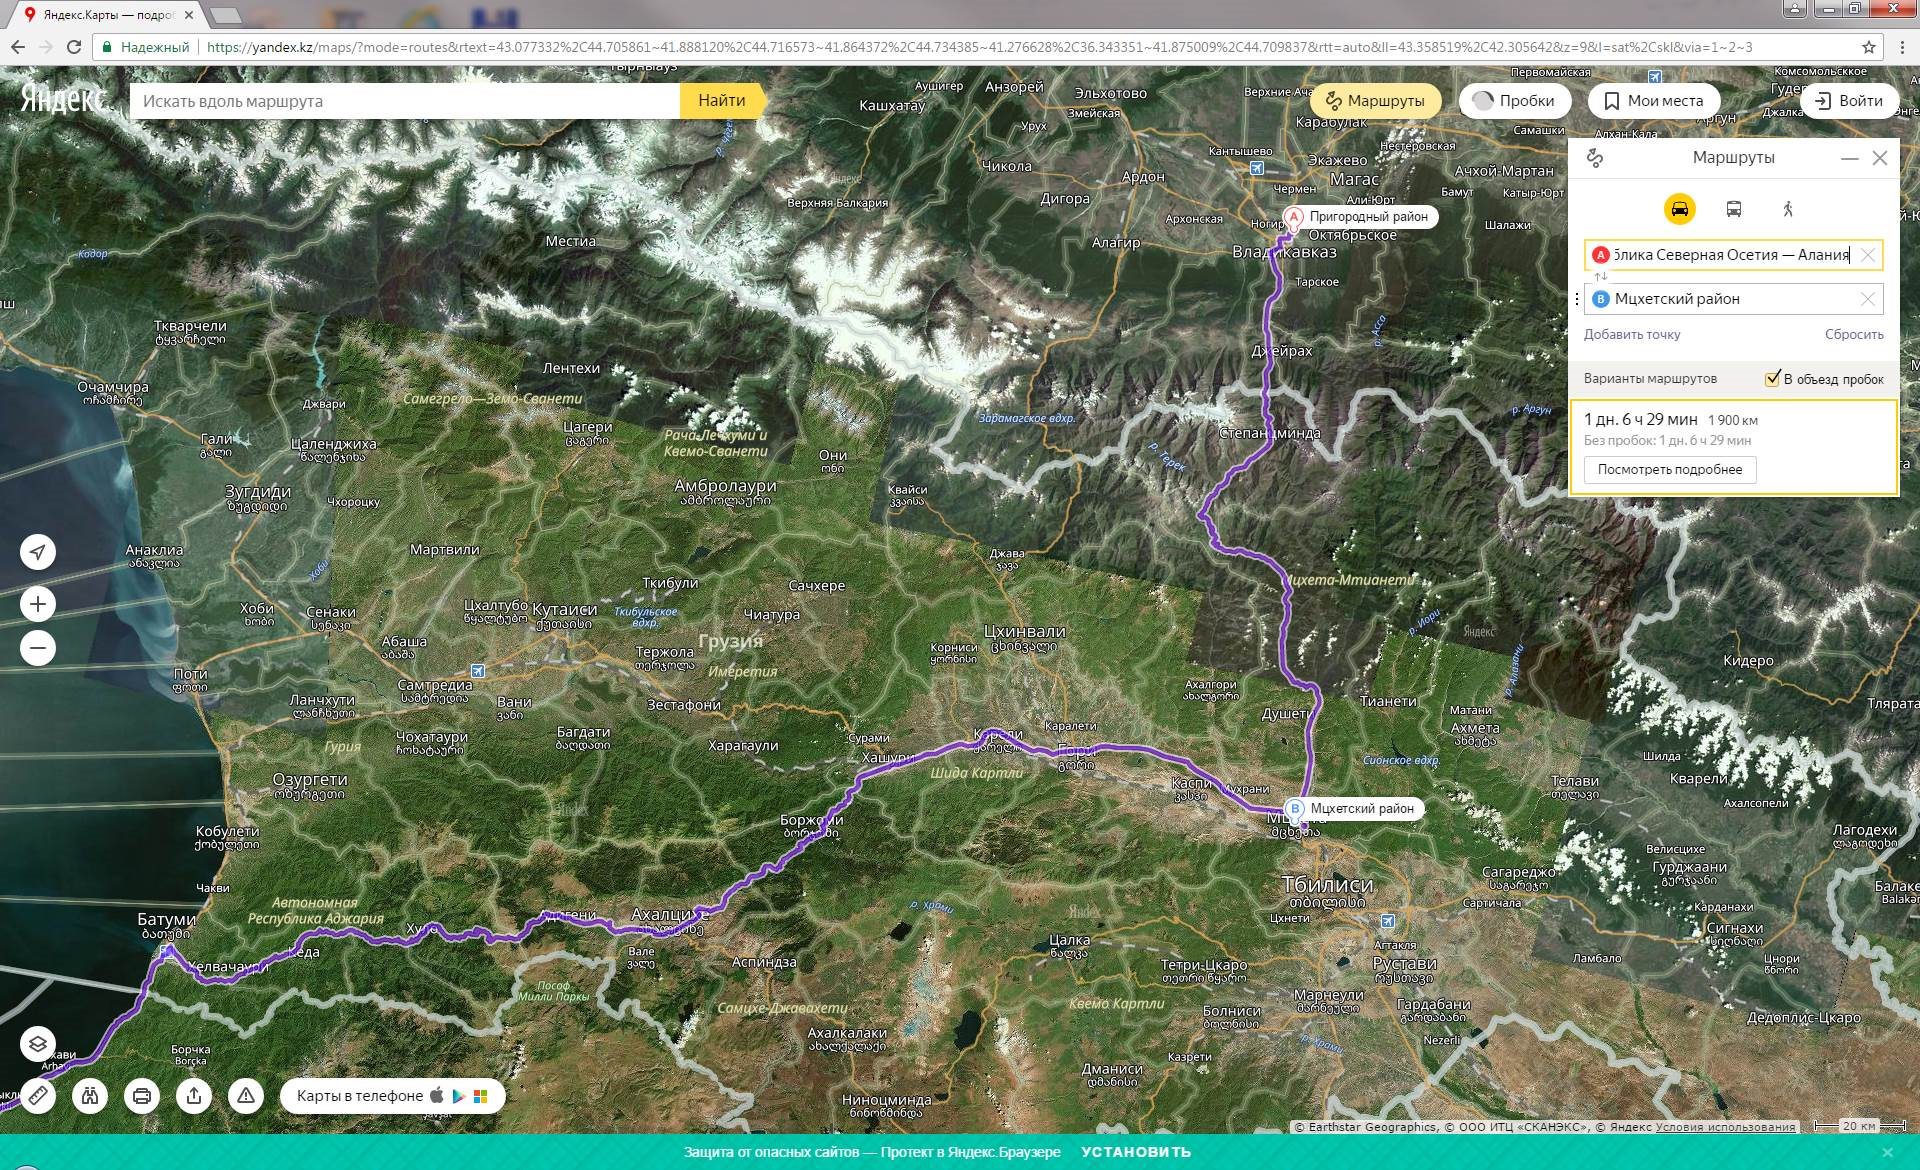Share the map via share icon
Screen dimensions: 1920x1170
pos(194,1096)
